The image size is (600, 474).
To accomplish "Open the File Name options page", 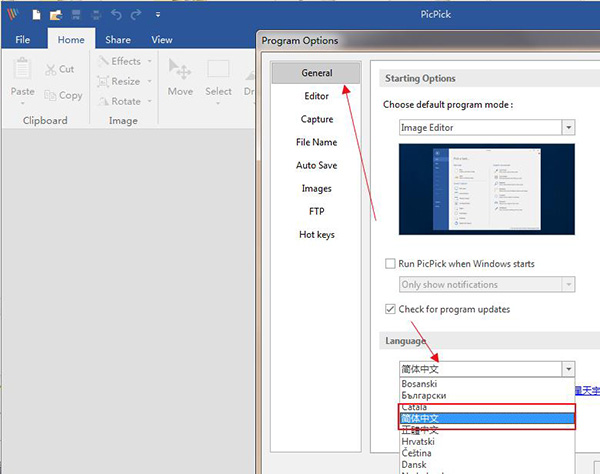I will click(316, 142).
